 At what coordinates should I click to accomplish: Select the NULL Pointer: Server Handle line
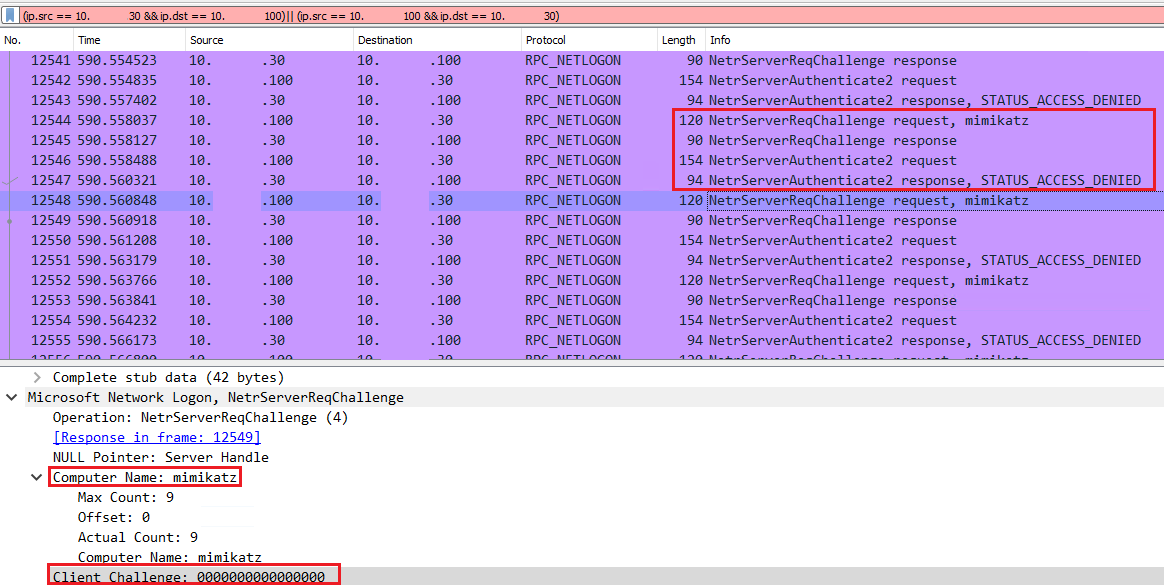(160, 457)
